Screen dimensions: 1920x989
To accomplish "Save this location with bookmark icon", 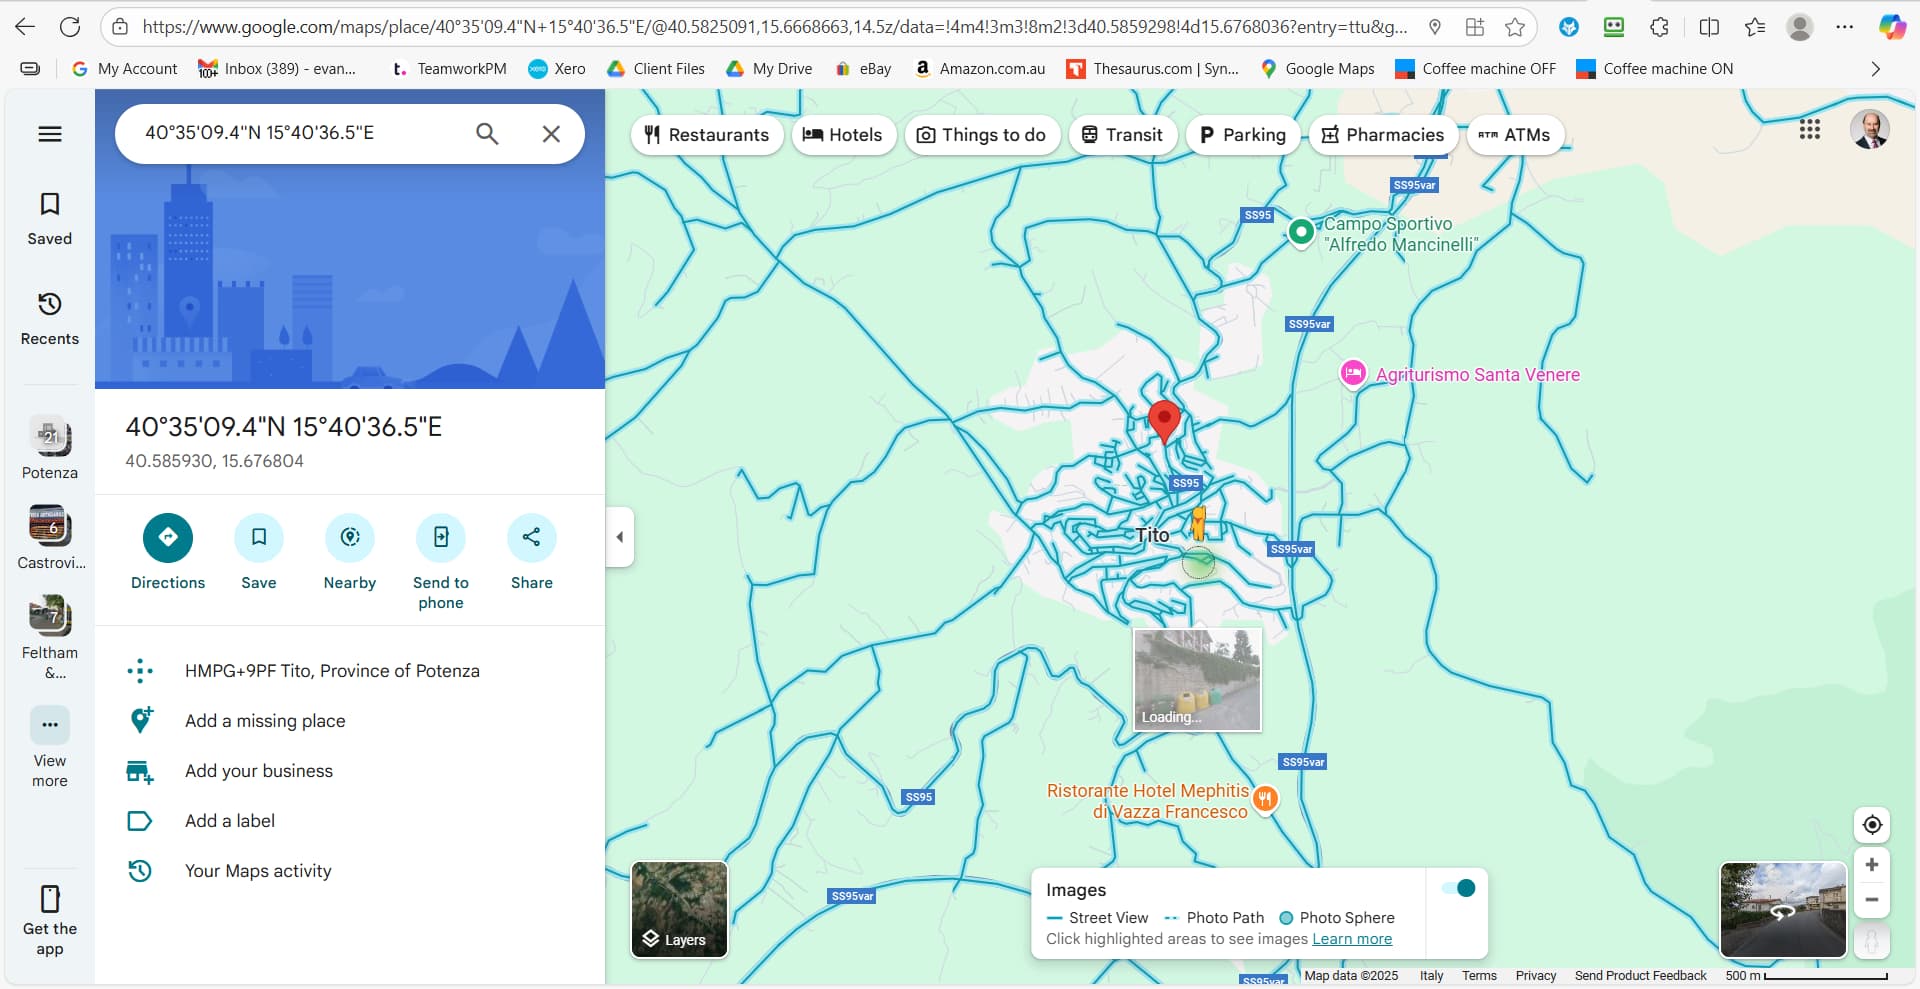I will click(258, 538).
